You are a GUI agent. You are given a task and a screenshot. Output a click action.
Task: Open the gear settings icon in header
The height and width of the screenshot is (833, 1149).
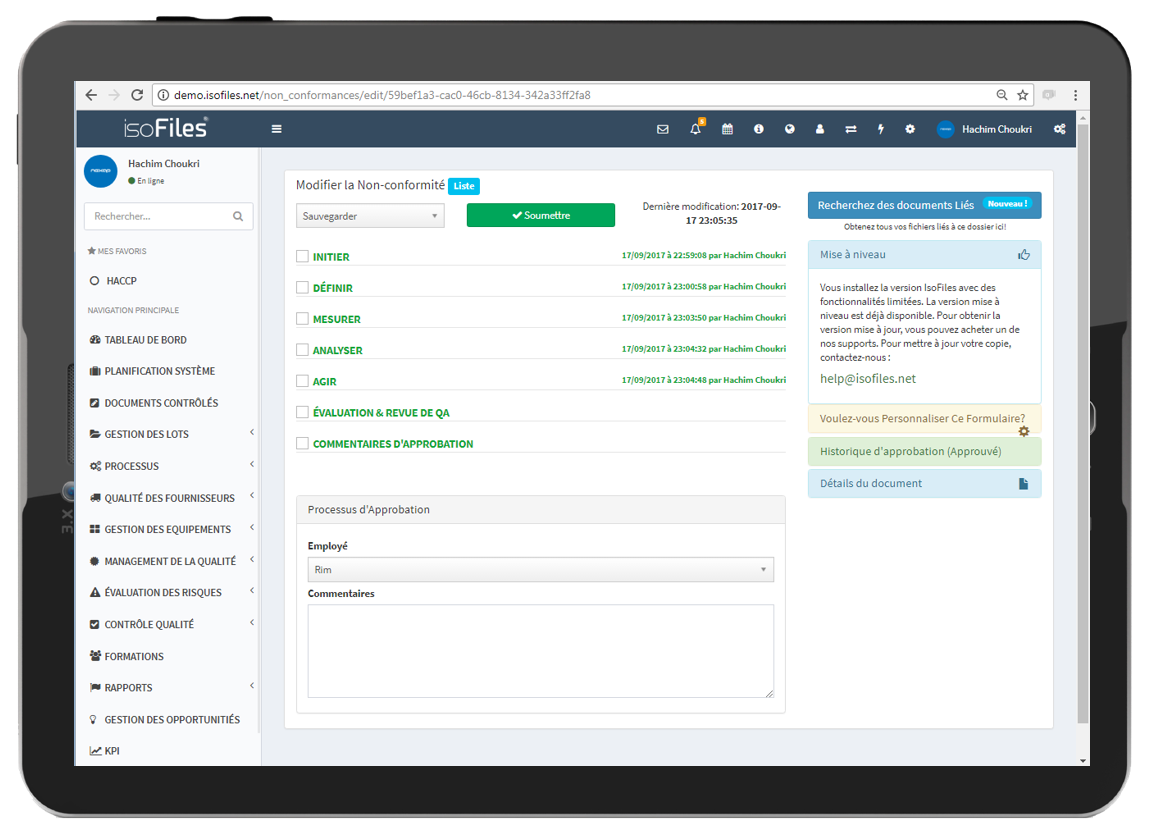[x=910, y=129]
